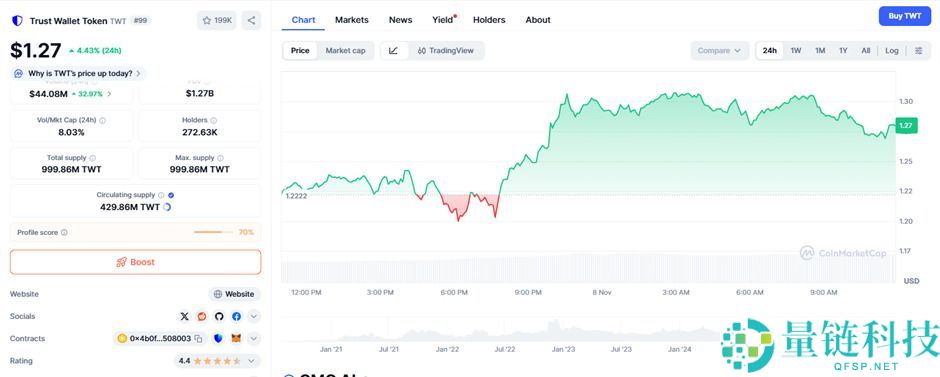Click the AI icon beside 'Why is TWT's price up today?'
940x377 pixels.
19,74
